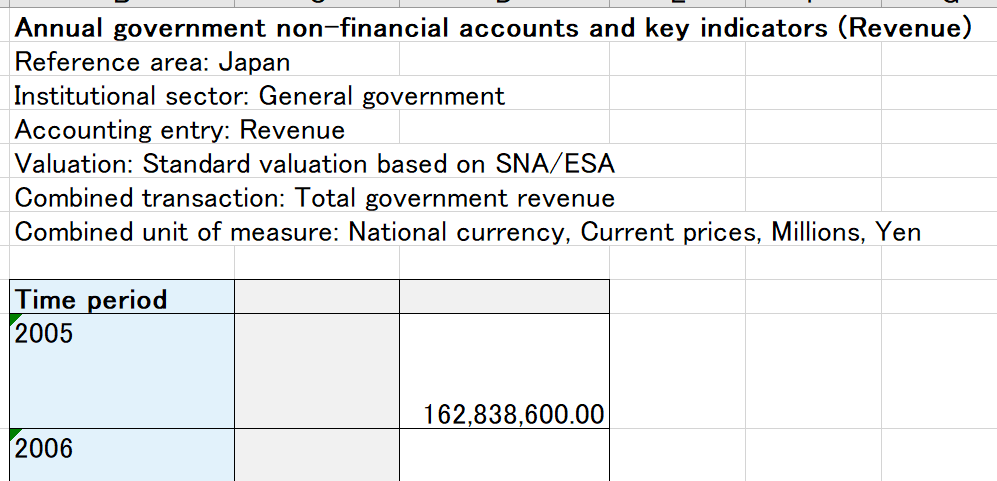Screen dimensions: 997x481
Task: Click the gray cell right of 2006
Action: point(316,455)
